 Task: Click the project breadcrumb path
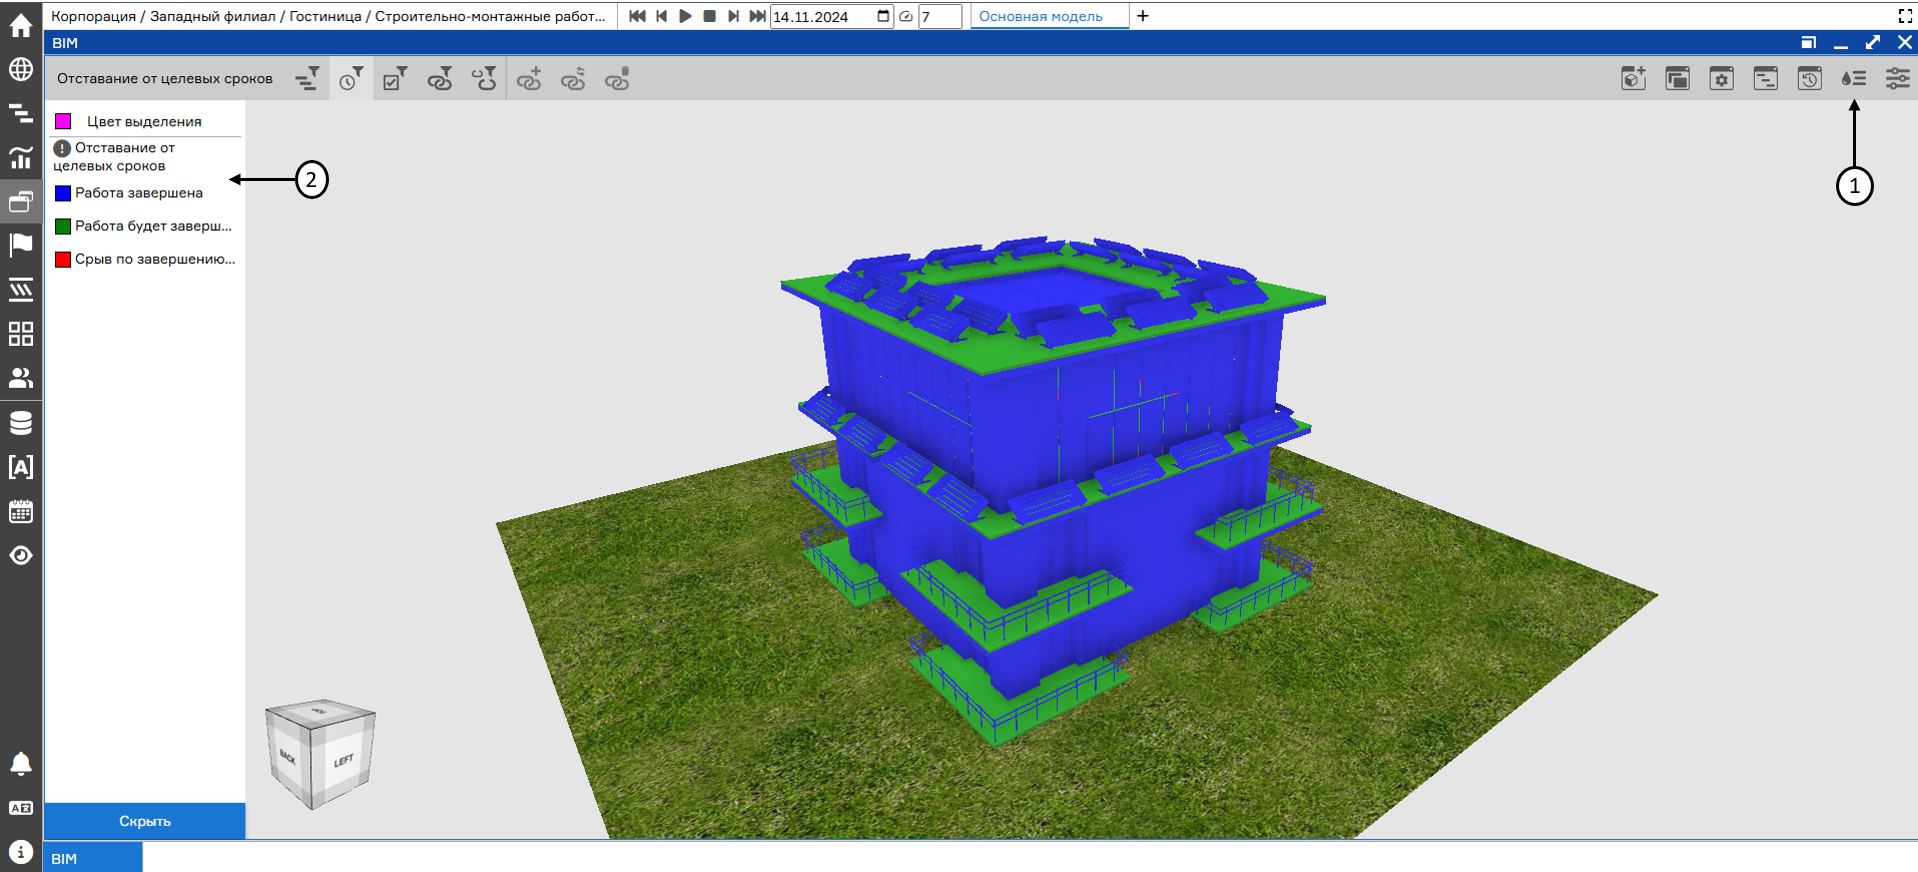(328, 16)
